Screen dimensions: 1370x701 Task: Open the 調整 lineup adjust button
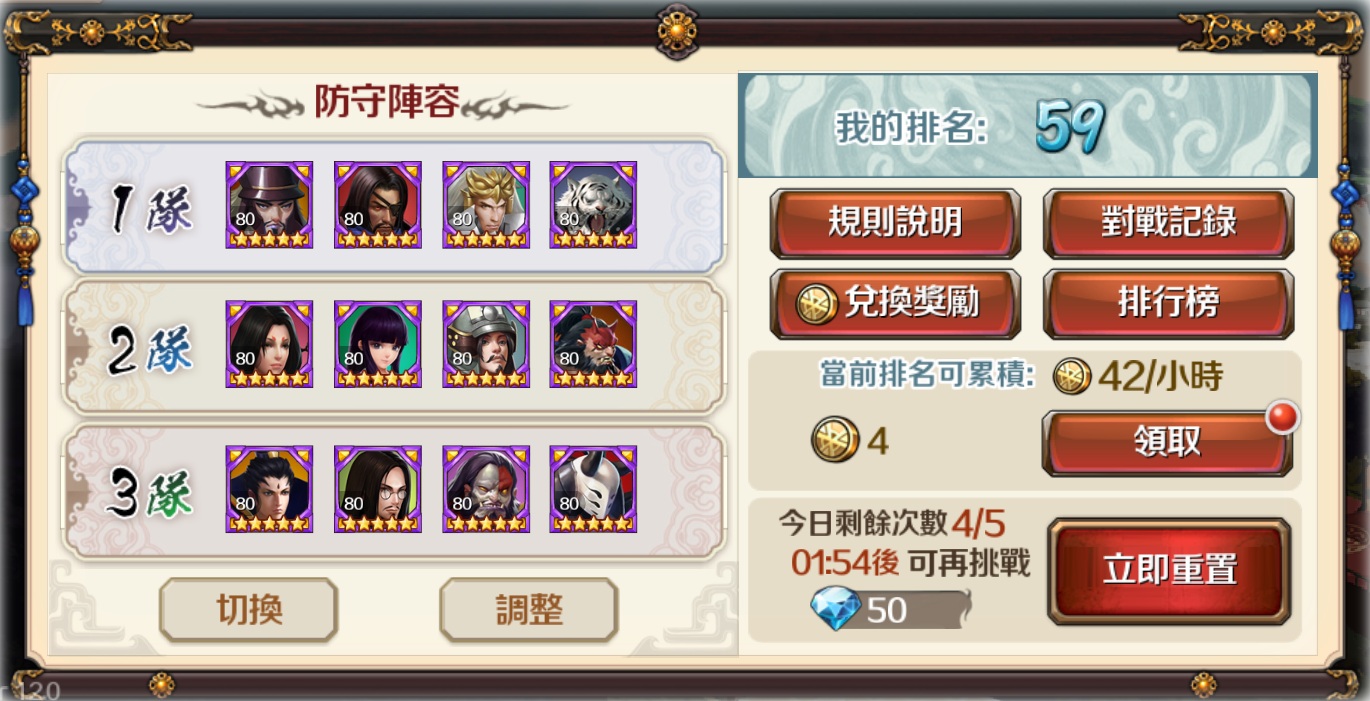point(529,610)
